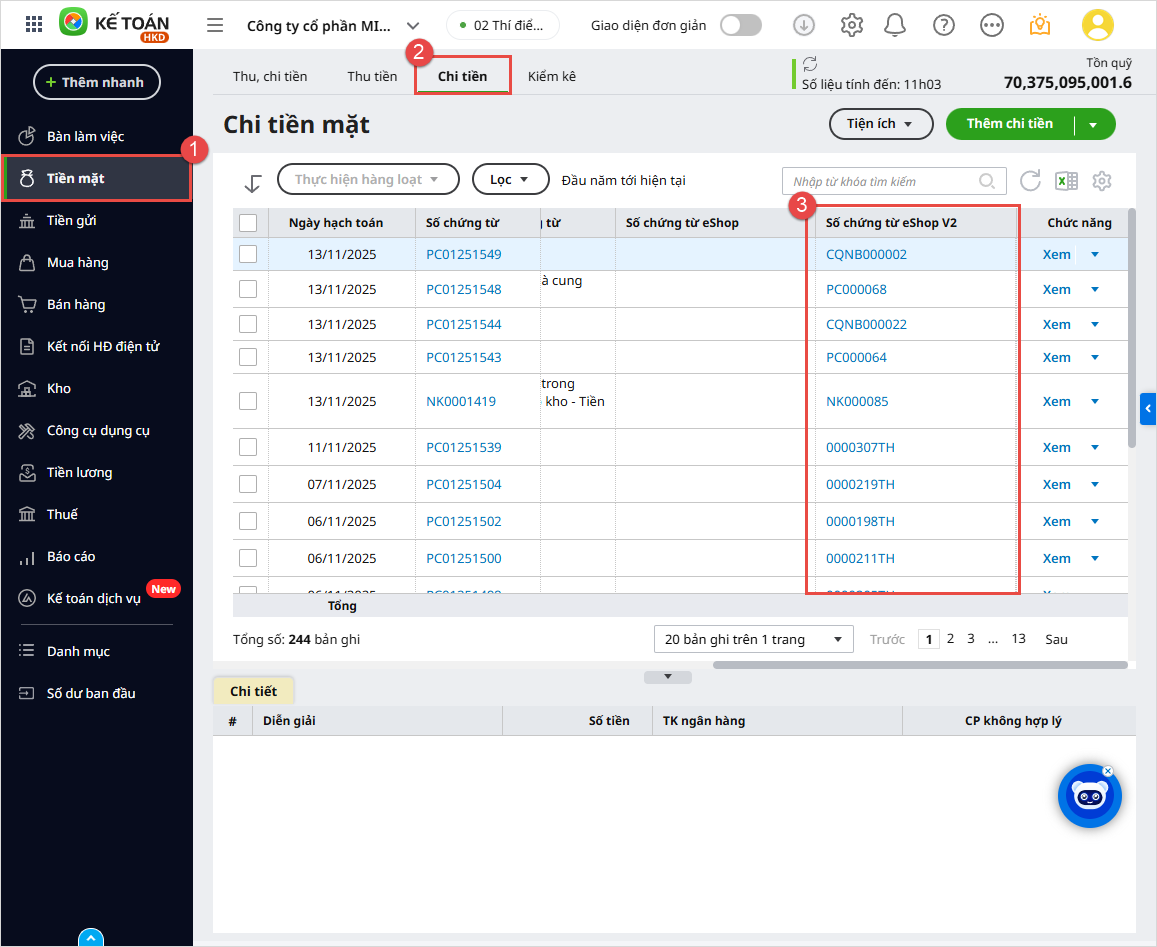1157x947 pixels.
Task: Open Mua hàng in the sidebar
Action: tap(77, 262)
